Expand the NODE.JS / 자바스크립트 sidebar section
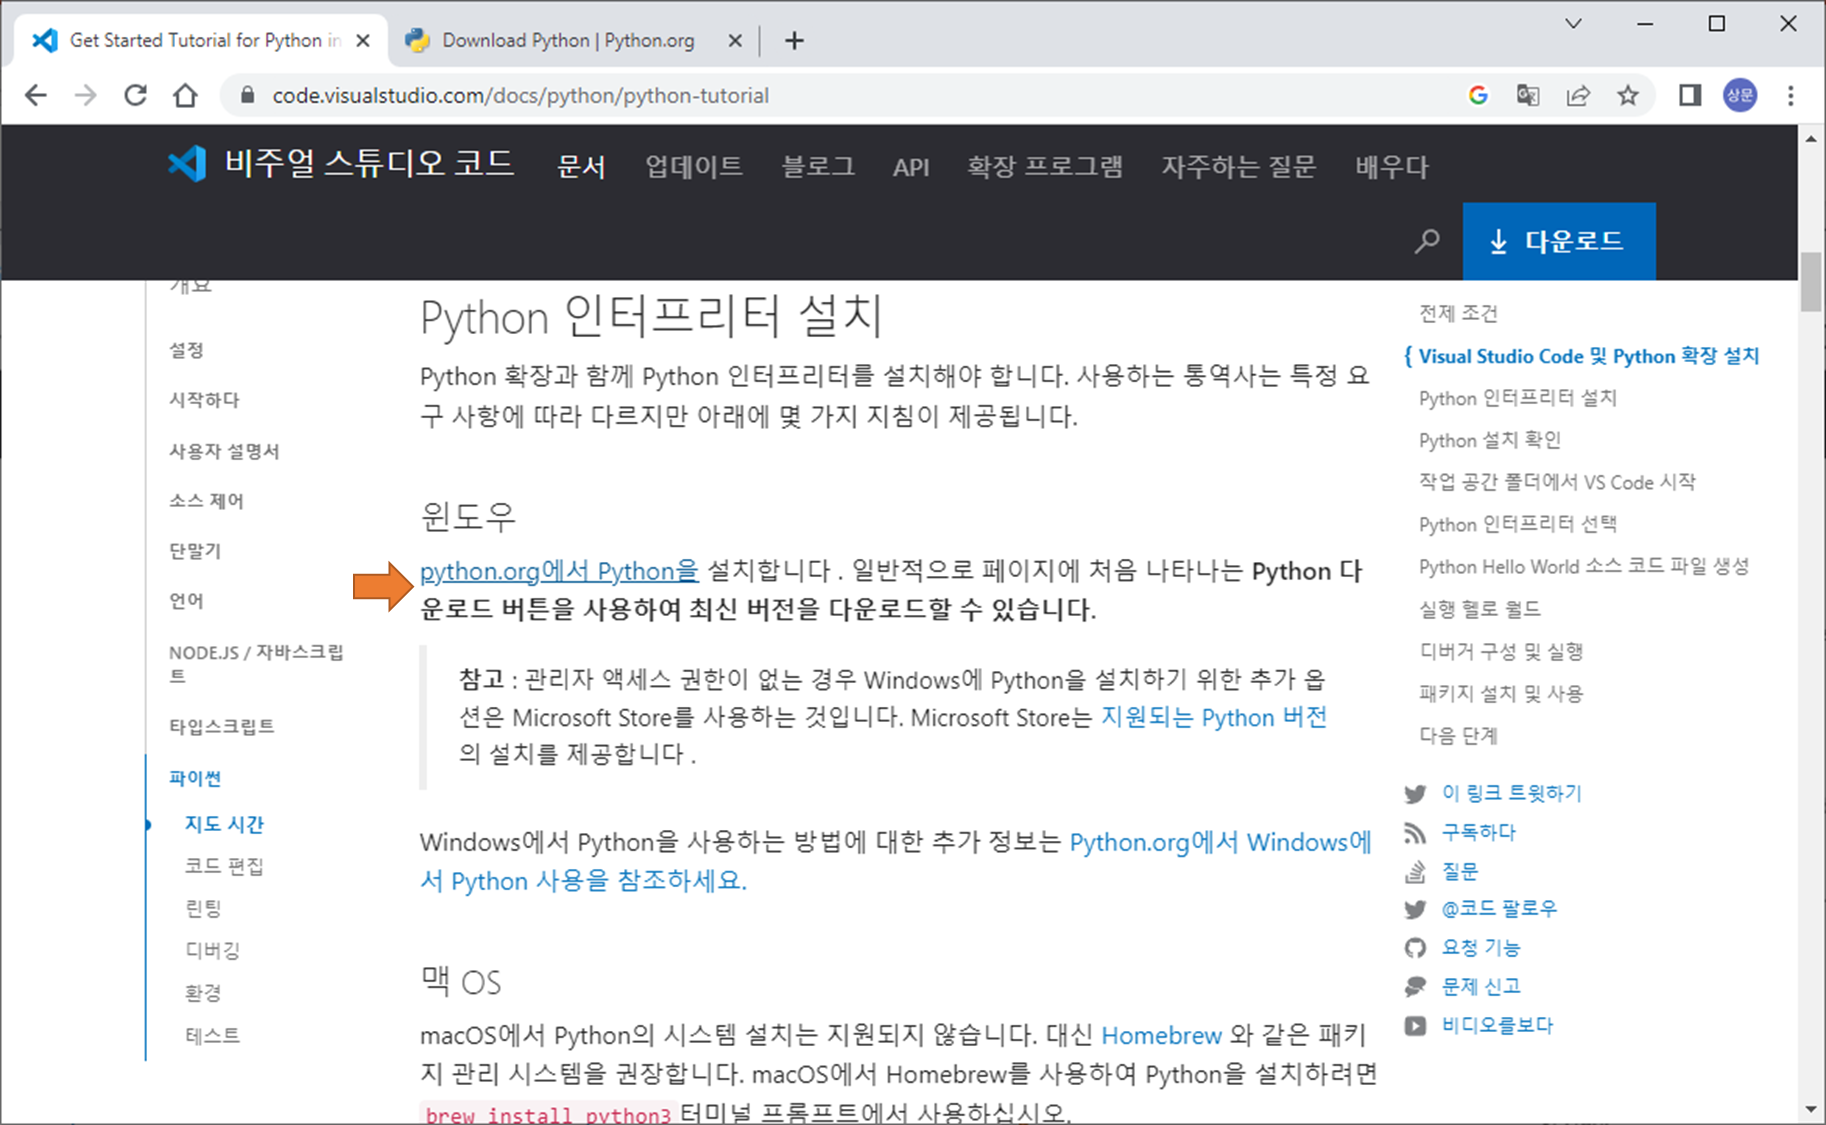The width and height of the screenshot is (1826, 1125). click(256, 664)
